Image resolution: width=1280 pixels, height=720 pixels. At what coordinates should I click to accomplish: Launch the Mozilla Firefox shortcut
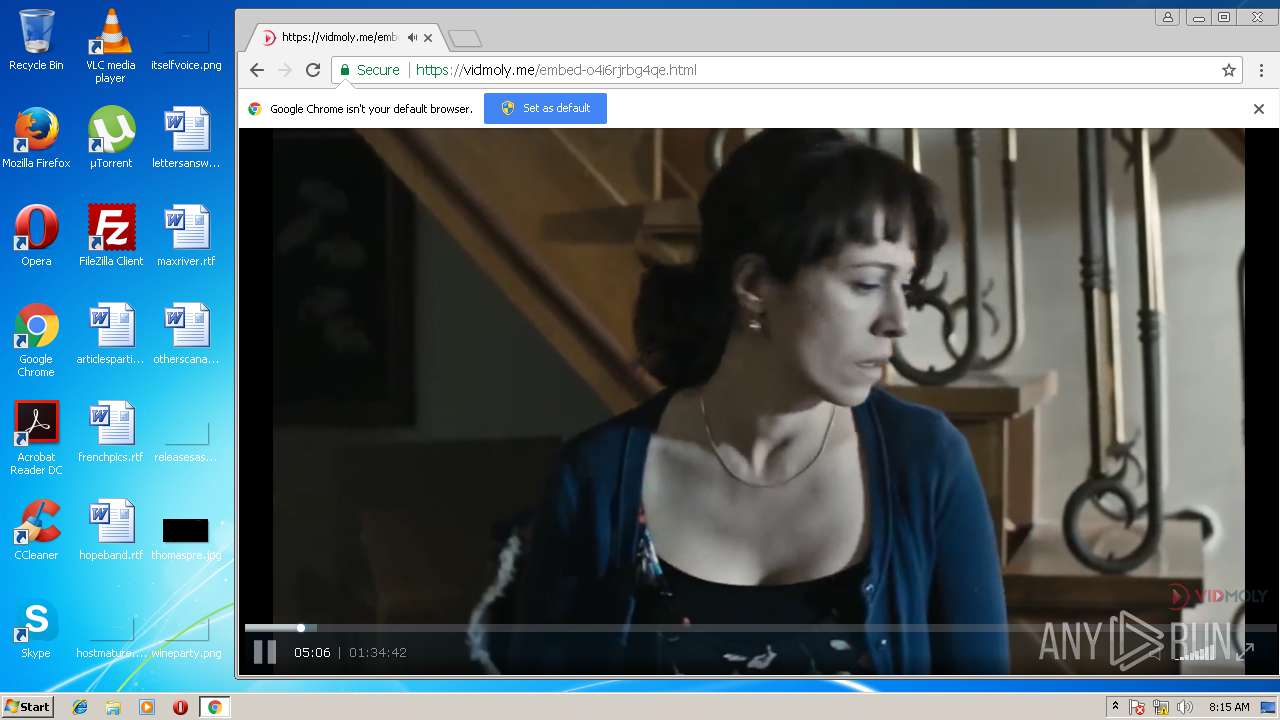36,138
